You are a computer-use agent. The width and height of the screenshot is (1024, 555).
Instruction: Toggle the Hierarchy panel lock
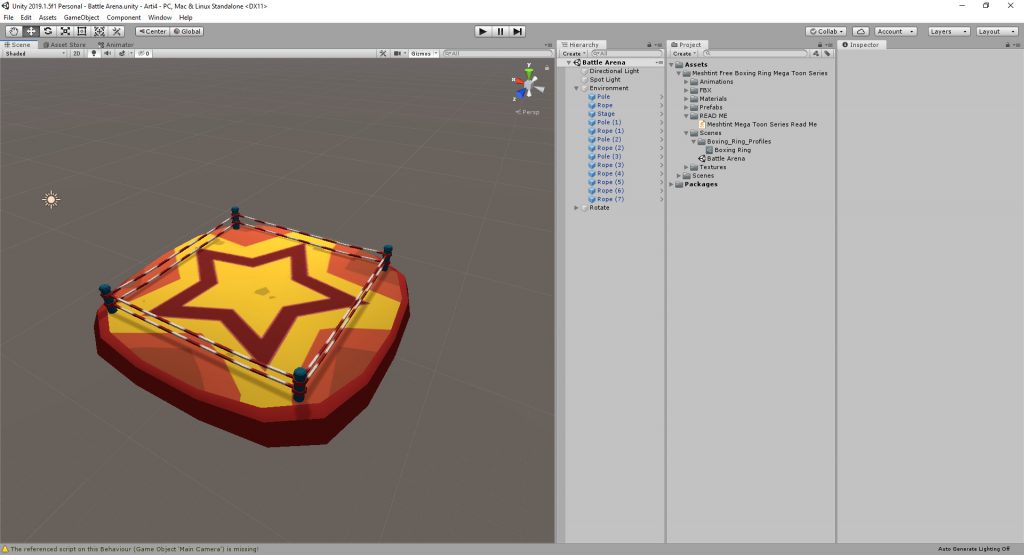click(x=649, y=45)
